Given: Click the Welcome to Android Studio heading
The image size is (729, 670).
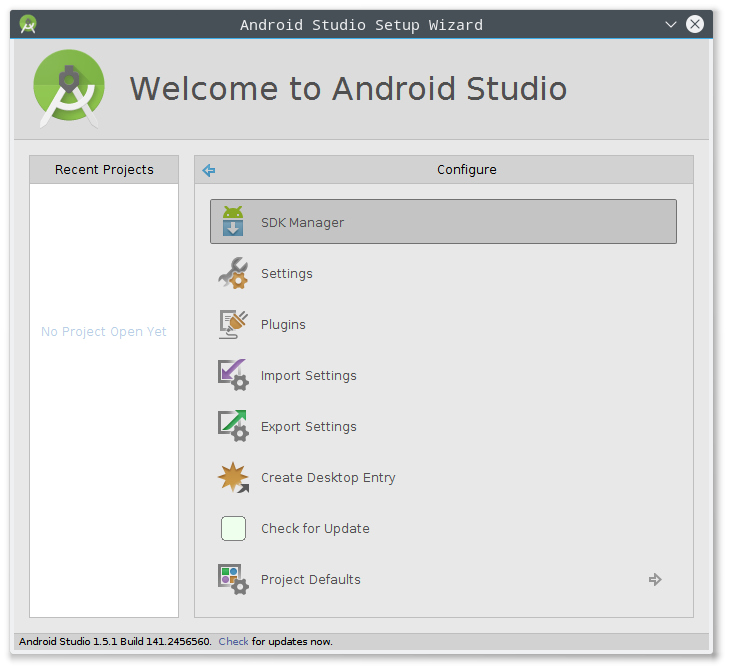Looking at the screenshot, I should pyautogui.click(x=348, y=88).
